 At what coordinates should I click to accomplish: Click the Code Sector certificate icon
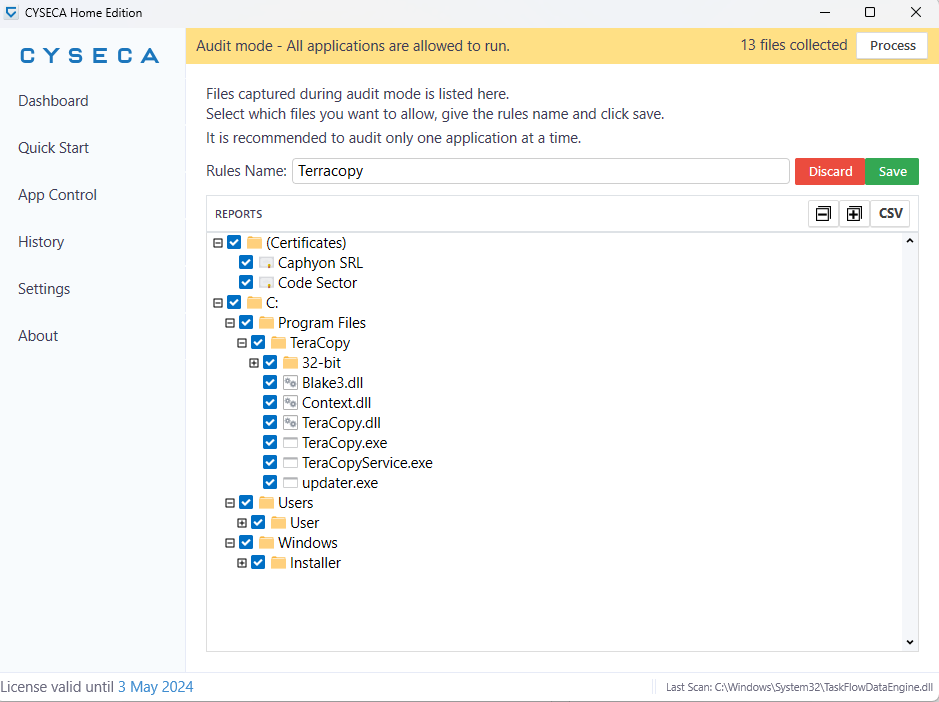click(266, 283)
